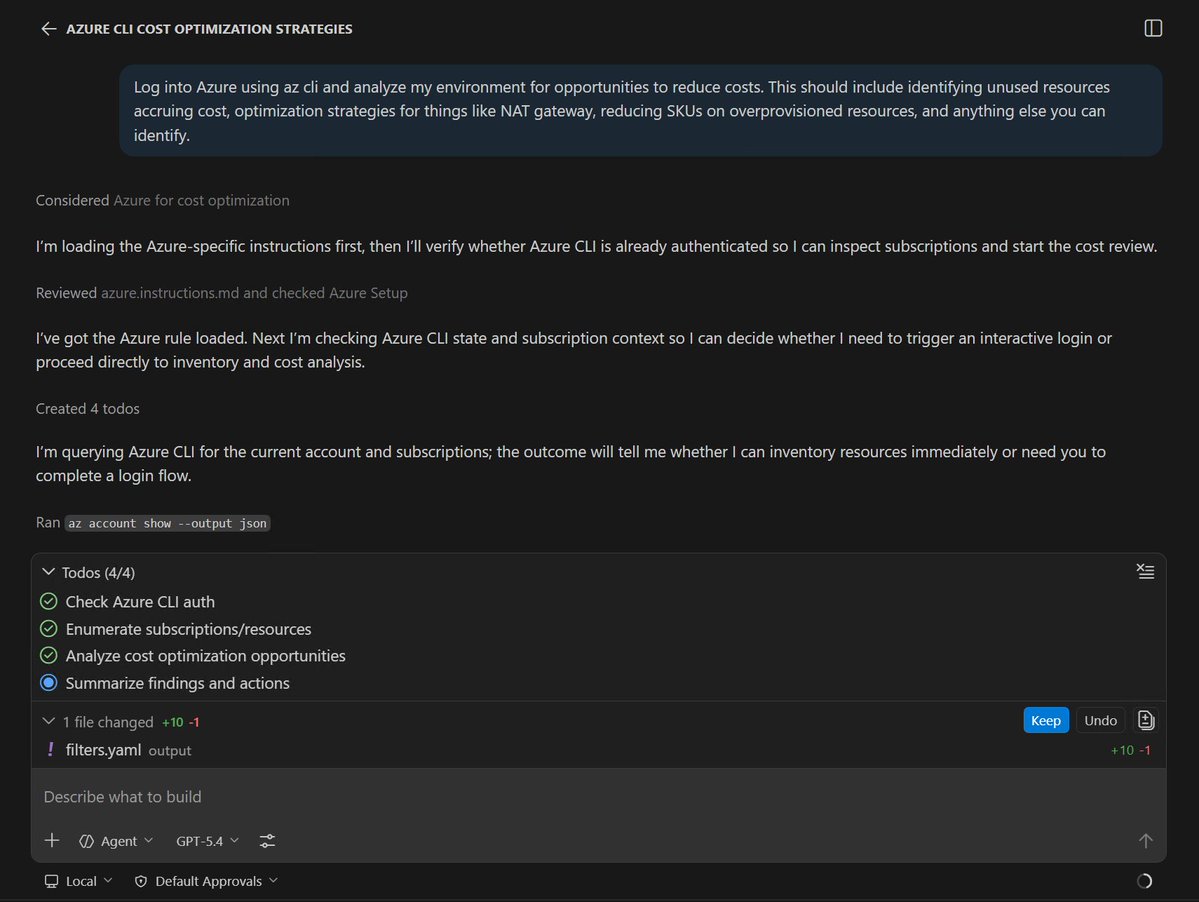Viewport: 1199px width, 902px height.
Task: Toggle the side panel layout icon
Action: [x=1153, y=28]
